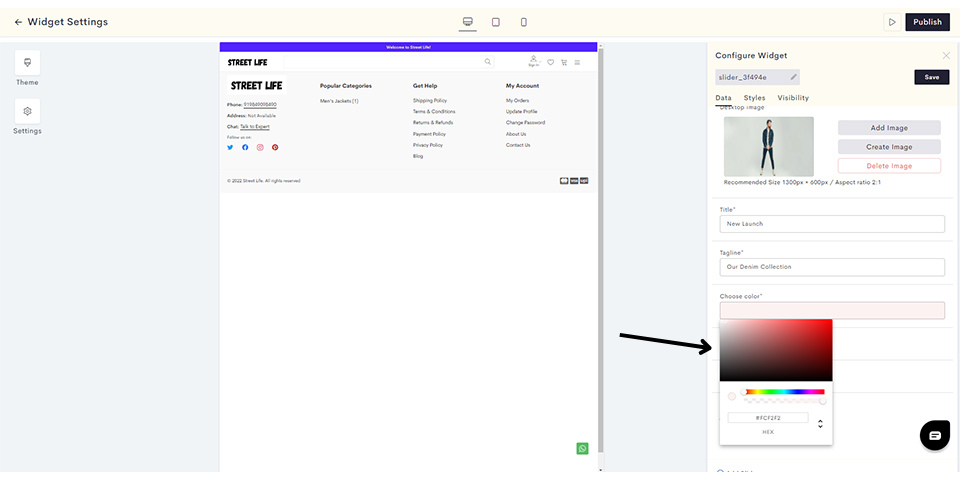The width and height of the screenshot is (960, 480).
Task: Open Men's Jackets category link
Action: tap(339, 101)
